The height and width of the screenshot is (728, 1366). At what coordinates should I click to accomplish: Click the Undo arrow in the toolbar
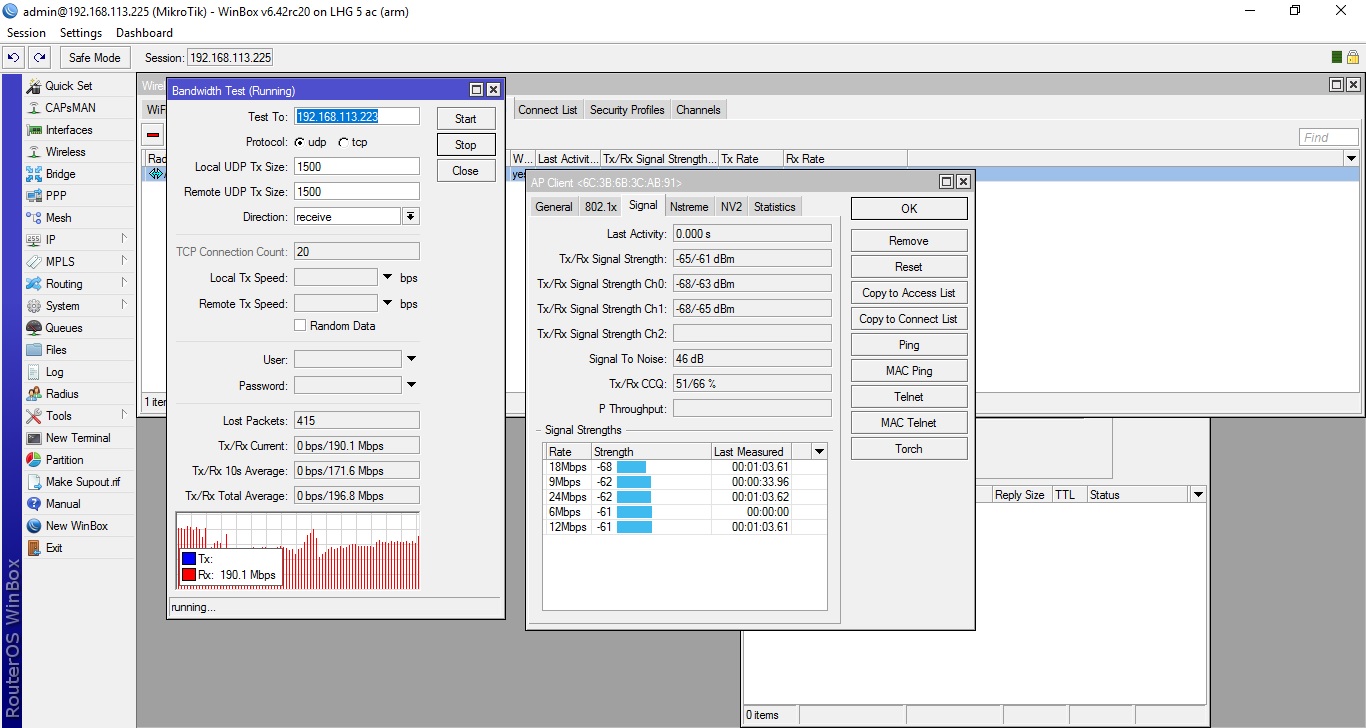[x=14, y=58]
